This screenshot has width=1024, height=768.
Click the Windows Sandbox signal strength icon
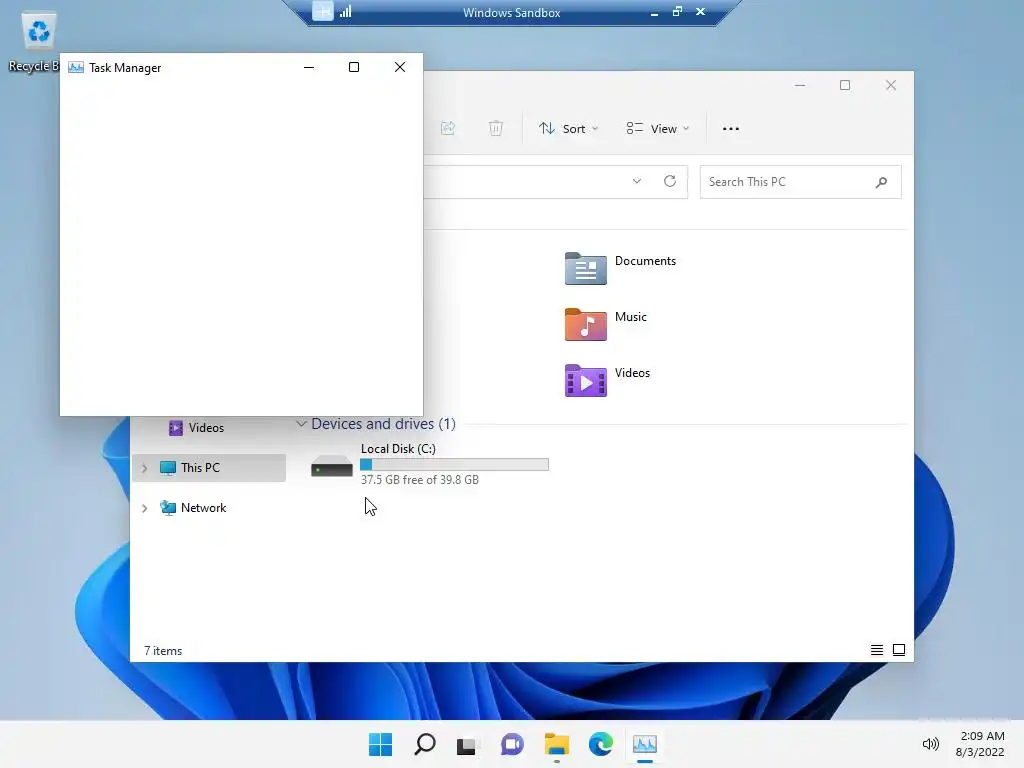(x=345, y=11)
